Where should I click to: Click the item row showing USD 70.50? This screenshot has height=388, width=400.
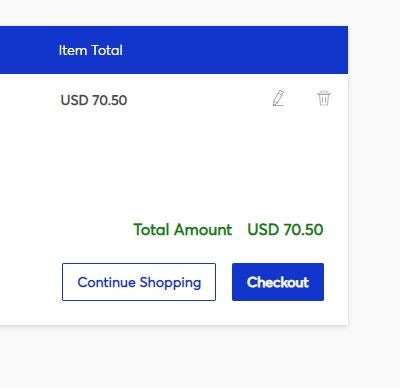click(174, 99)
